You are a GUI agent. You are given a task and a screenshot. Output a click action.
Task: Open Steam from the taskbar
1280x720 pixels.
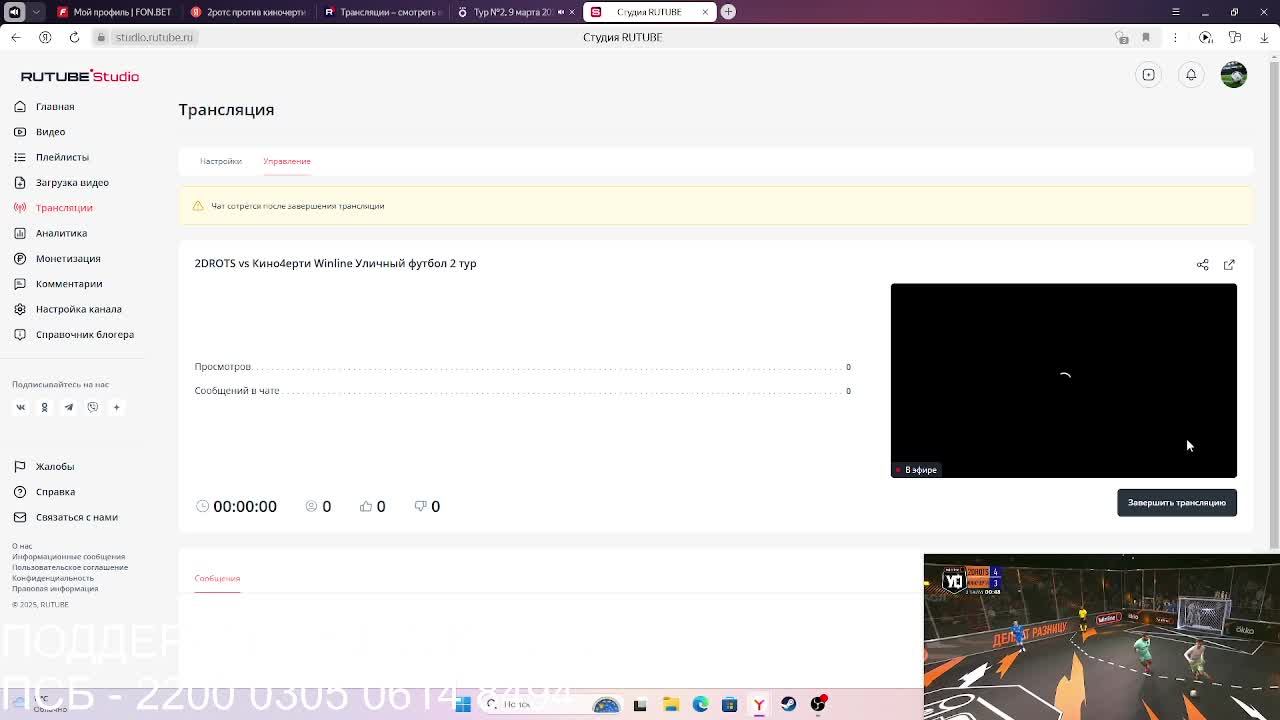(x=789, y=704)
